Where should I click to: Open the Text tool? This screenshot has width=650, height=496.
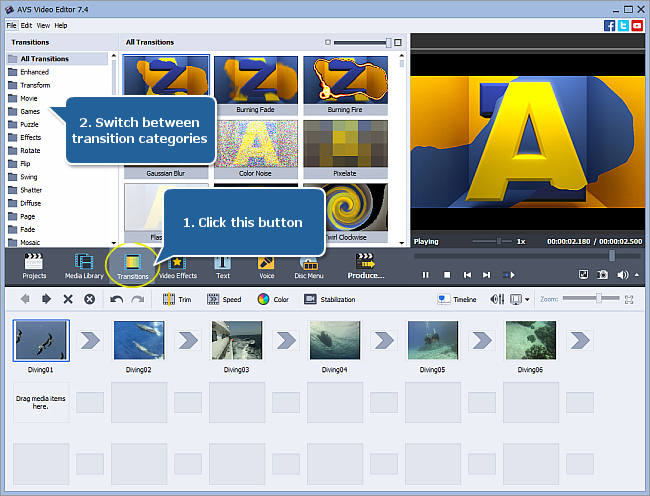pos(223,267)
